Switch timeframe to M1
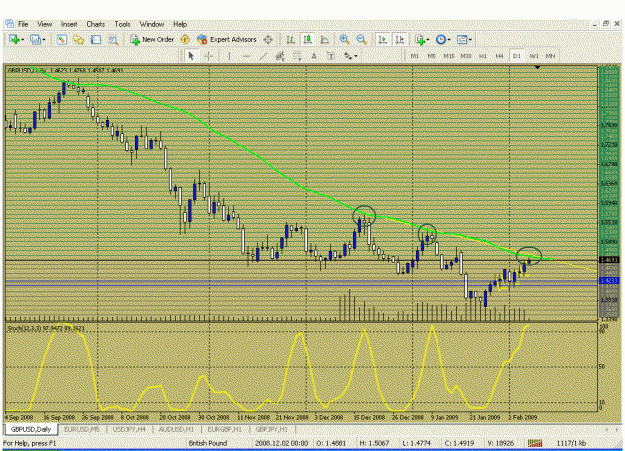 415,56
